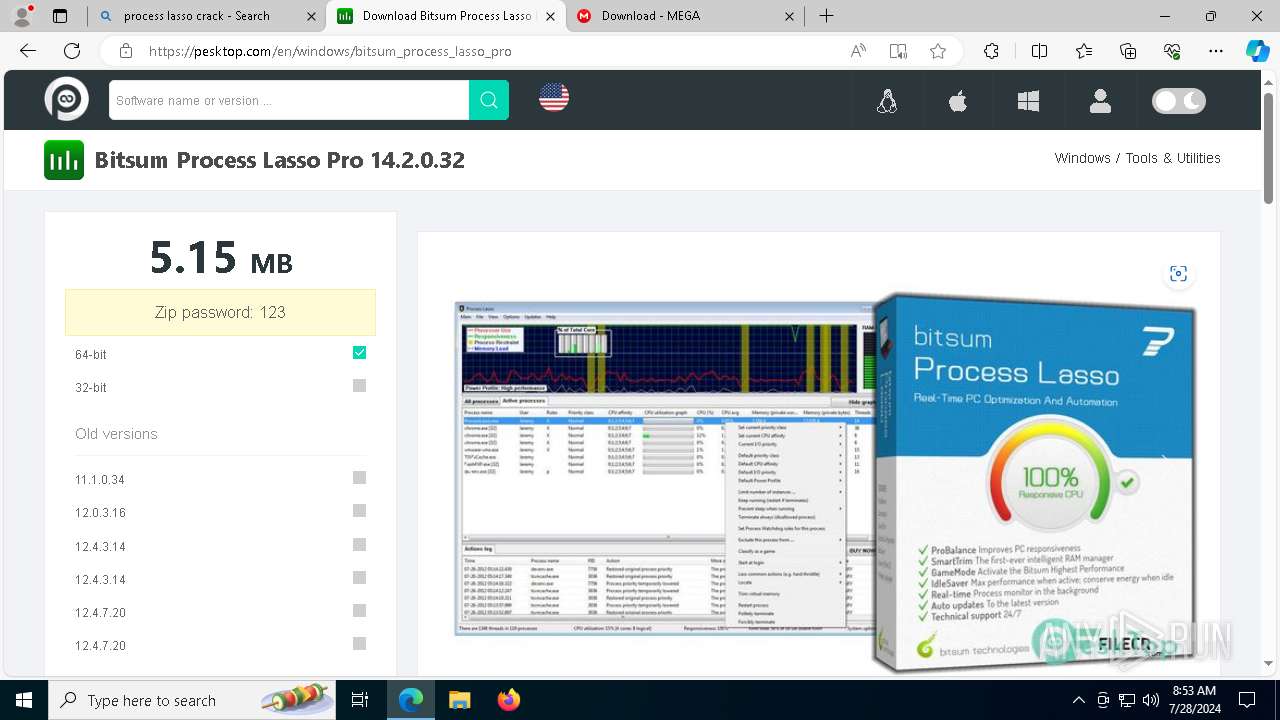Toggle split screen browser icon
The width and height of the screenshot is (1280, 720).
(x=1039, y=51)
